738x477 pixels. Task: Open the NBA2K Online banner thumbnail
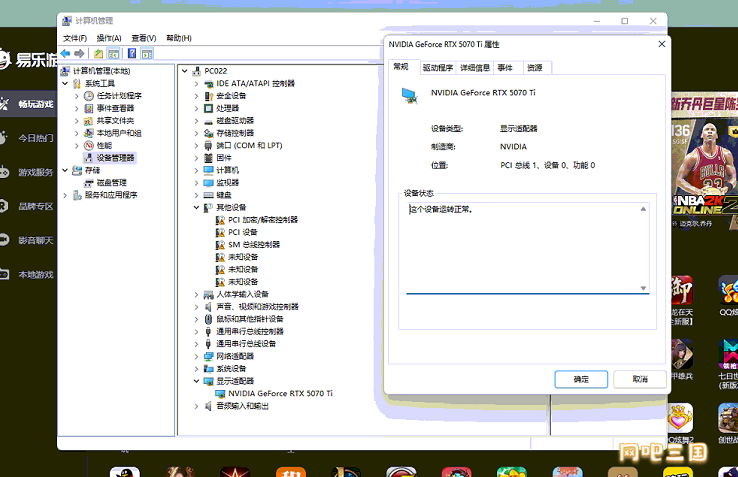pos(704,163)
